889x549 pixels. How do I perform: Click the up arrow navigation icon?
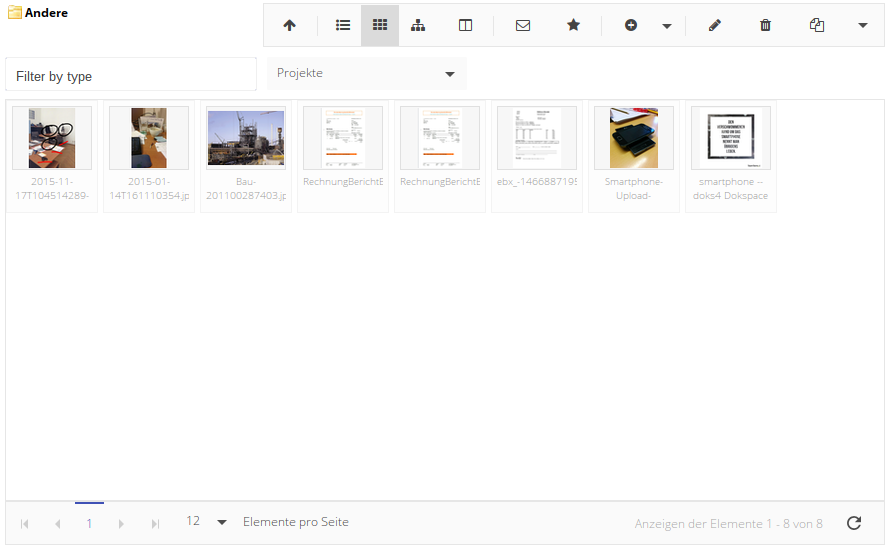click(289, 26)
